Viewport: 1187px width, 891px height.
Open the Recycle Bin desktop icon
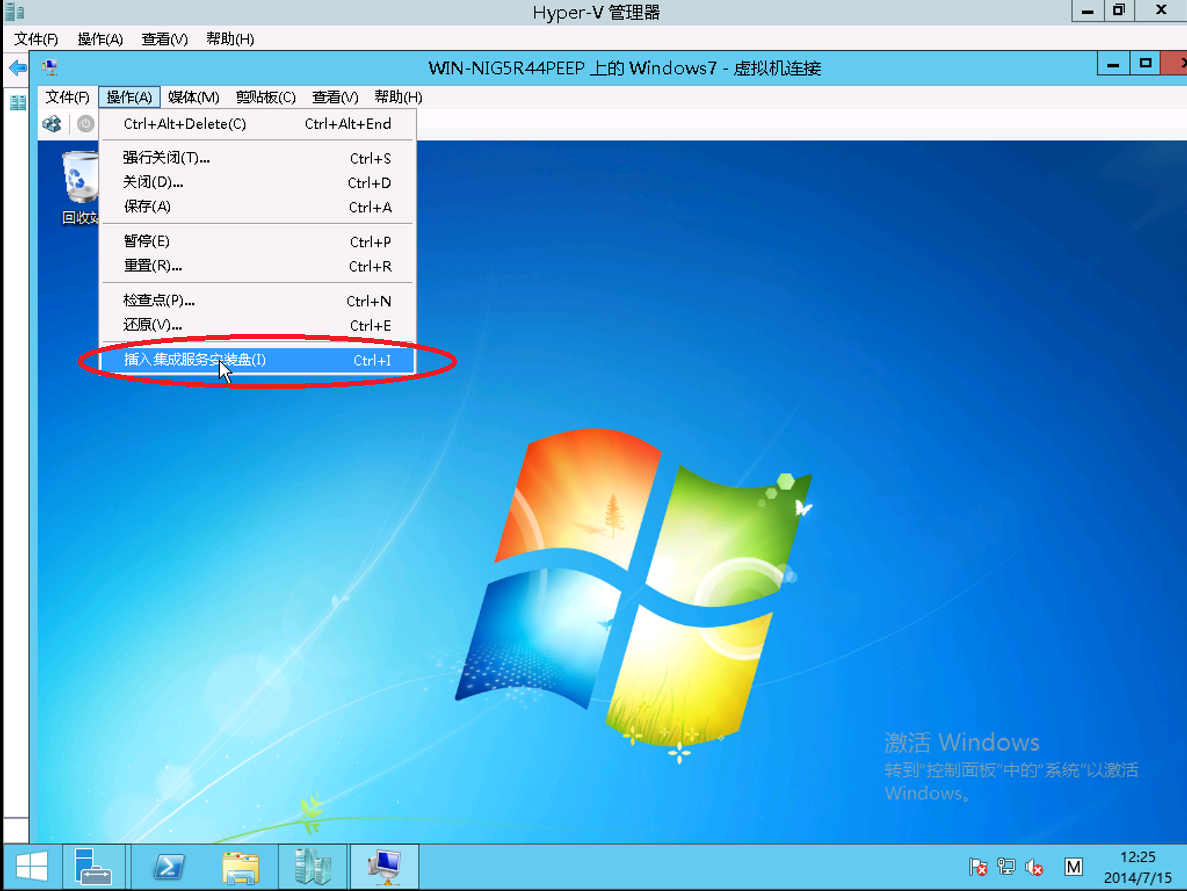80,188
